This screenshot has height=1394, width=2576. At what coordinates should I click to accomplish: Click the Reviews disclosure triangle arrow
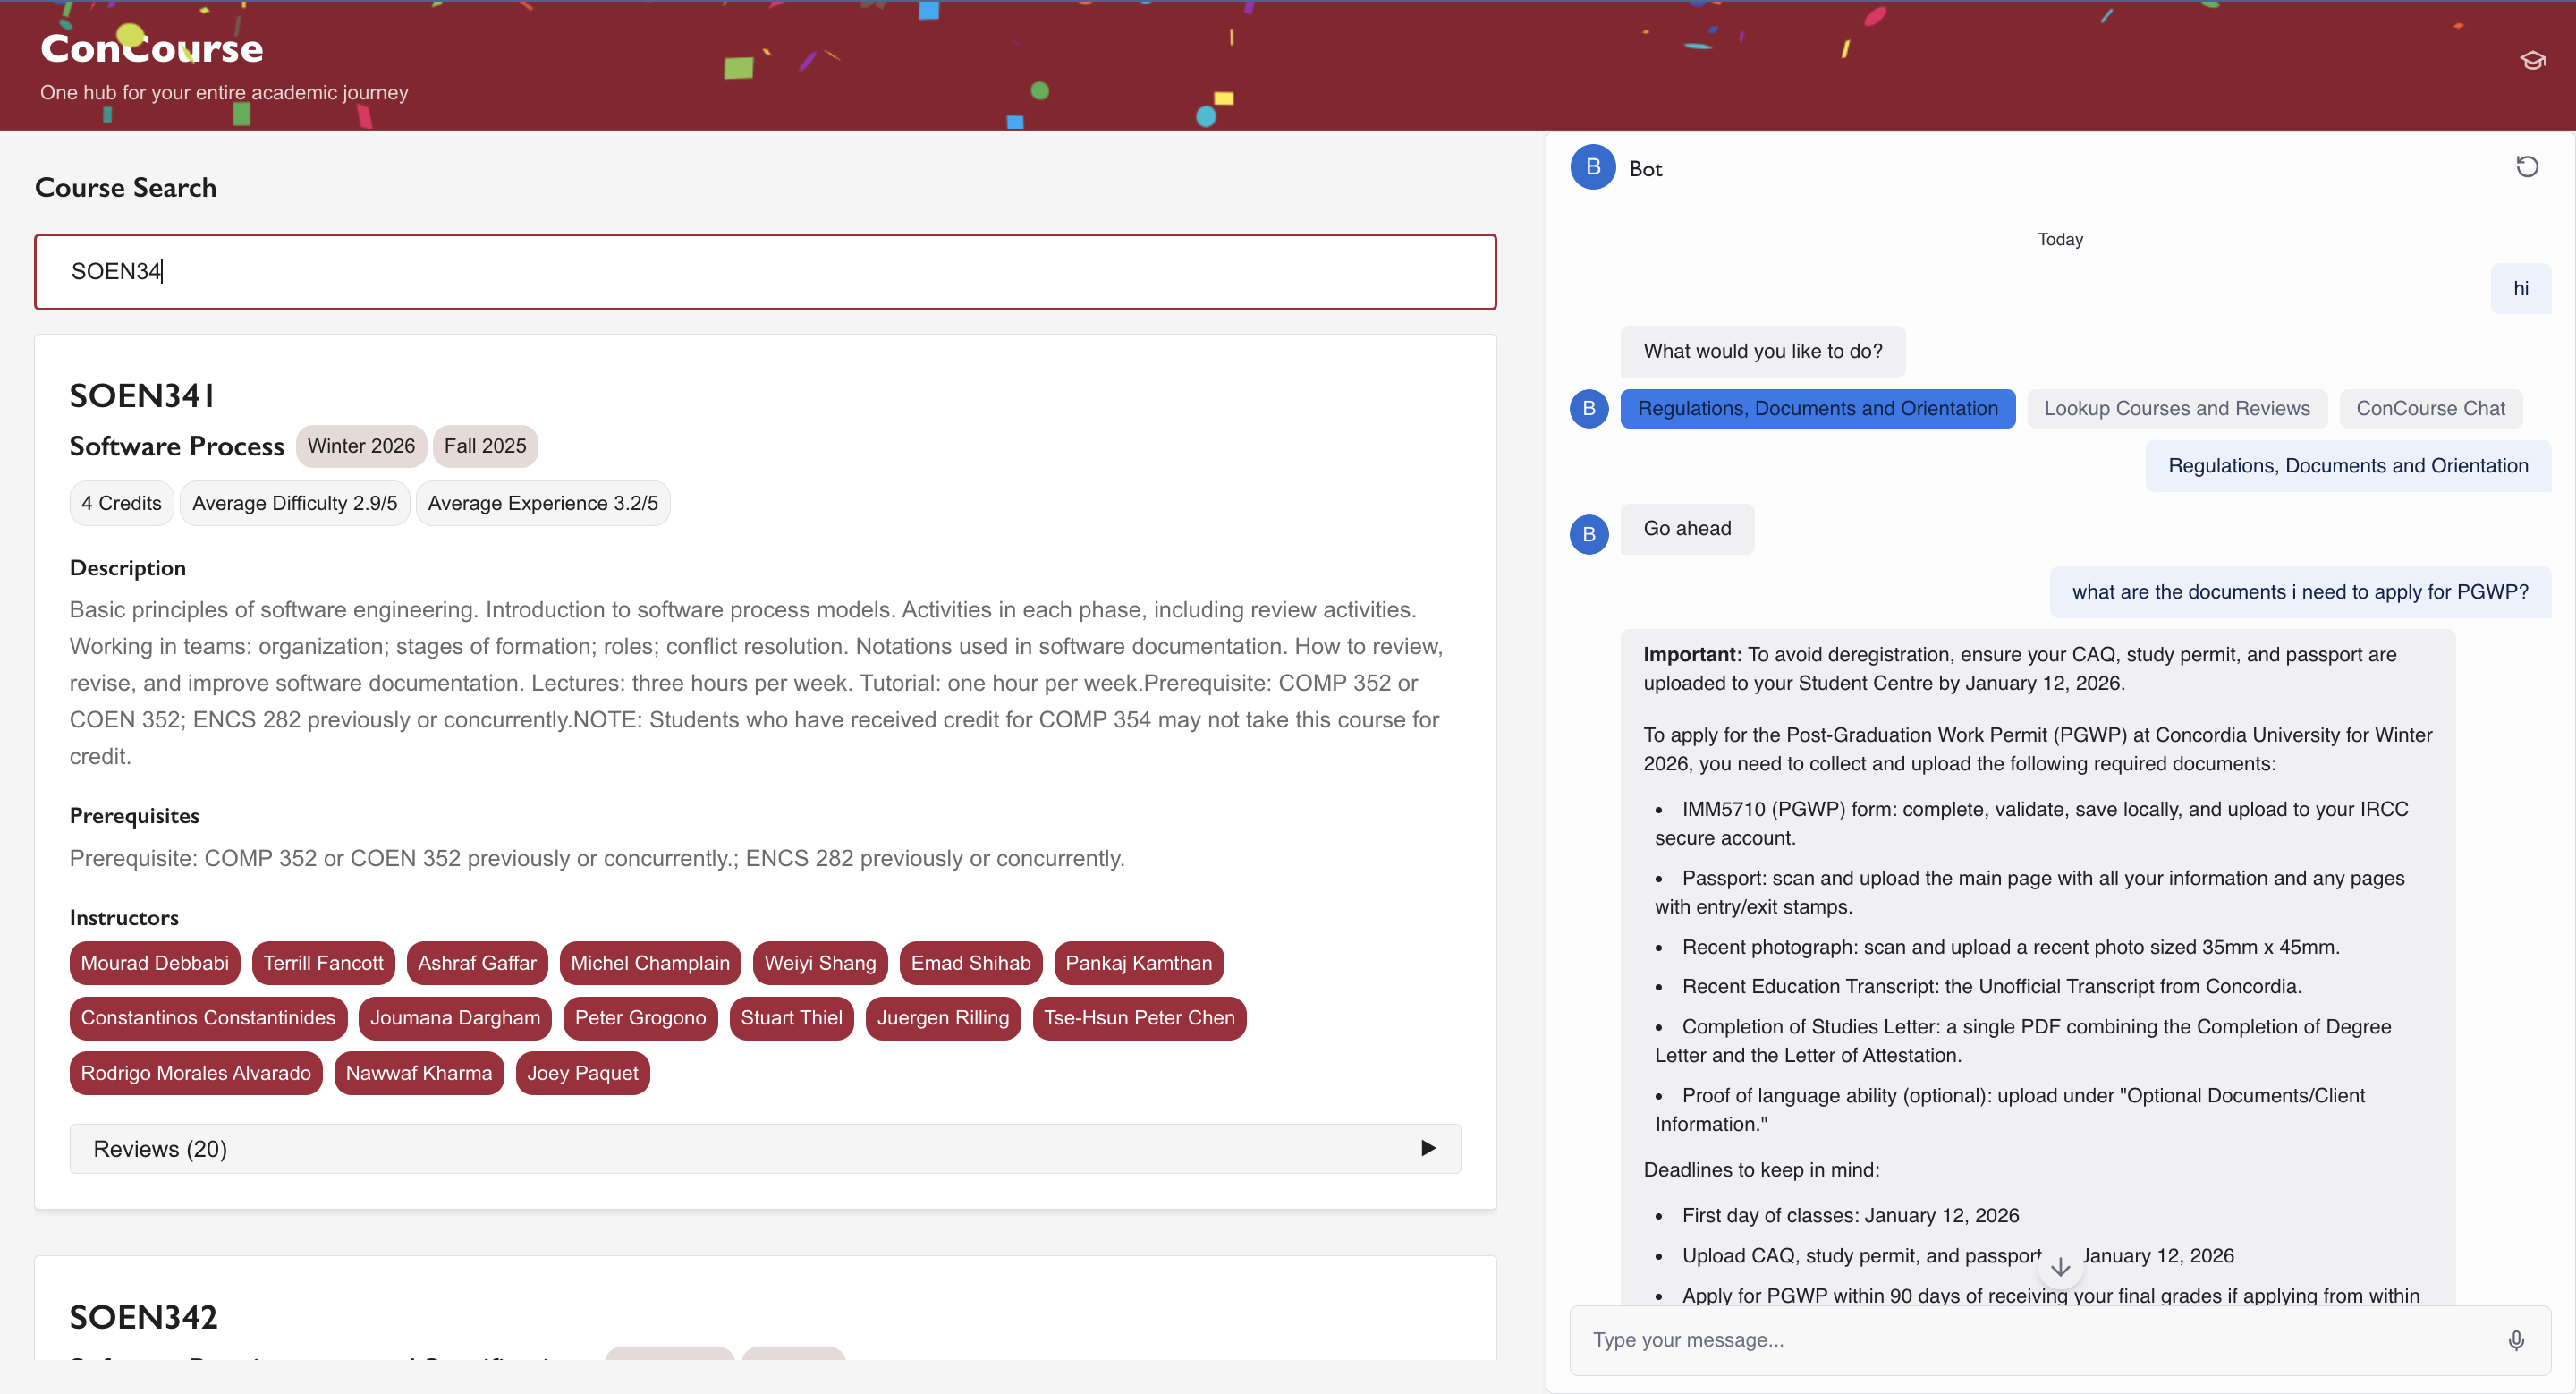pyautogui.click(x=1428, y=1148)
